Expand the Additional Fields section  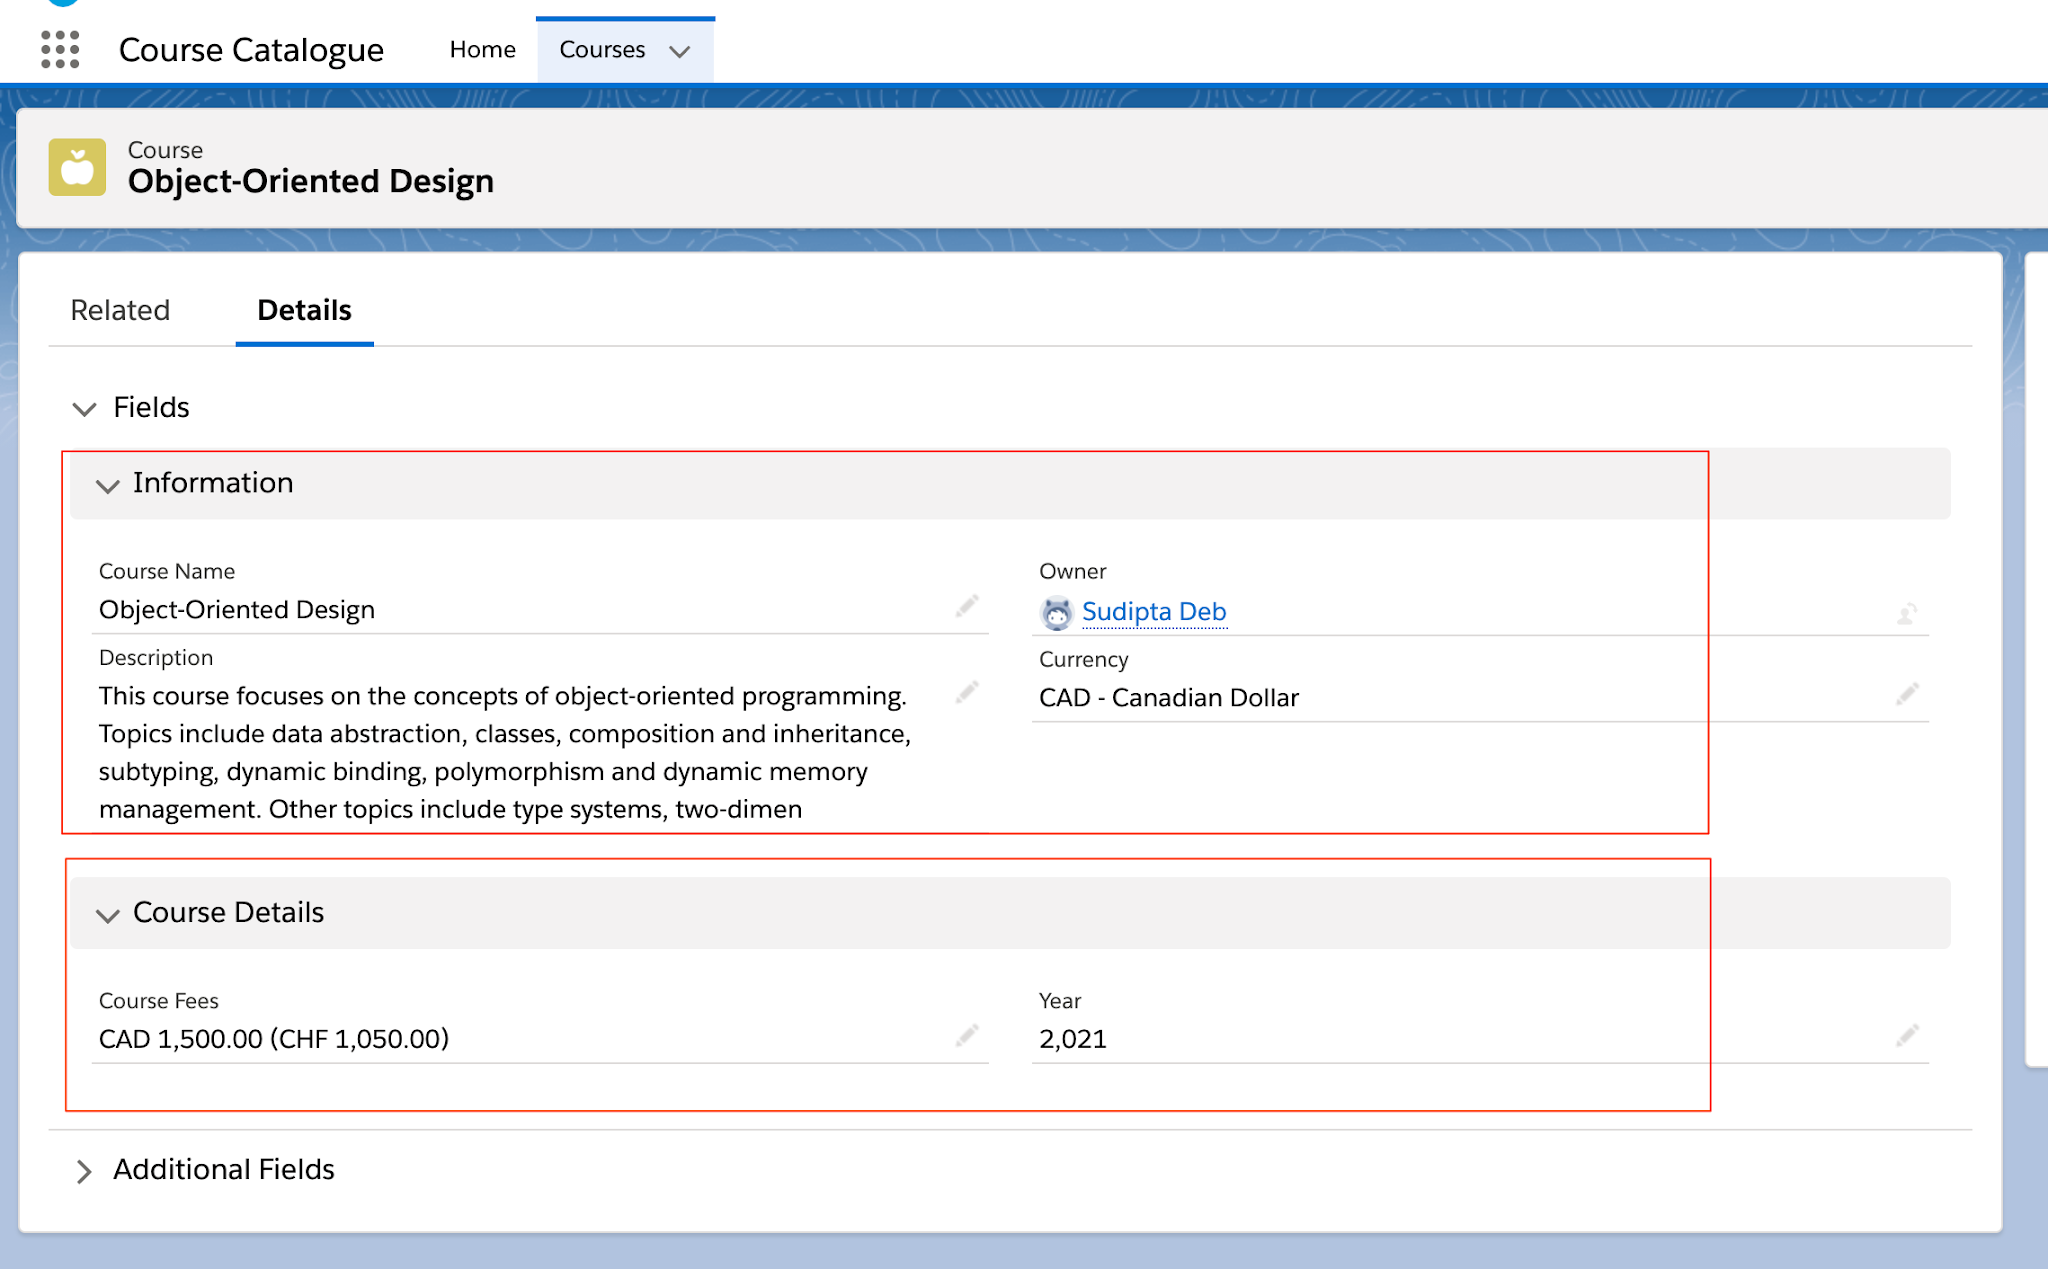pyautogui.click(x=84, y=1170)
